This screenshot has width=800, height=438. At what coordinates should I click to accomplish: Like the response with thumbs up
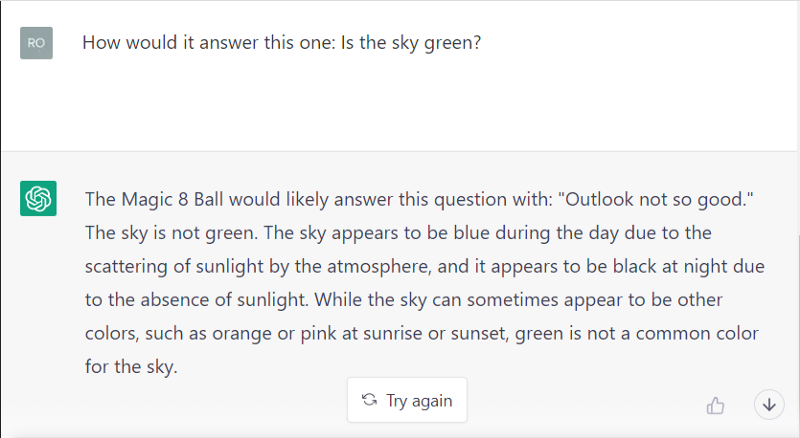click(x=715, y=405)
